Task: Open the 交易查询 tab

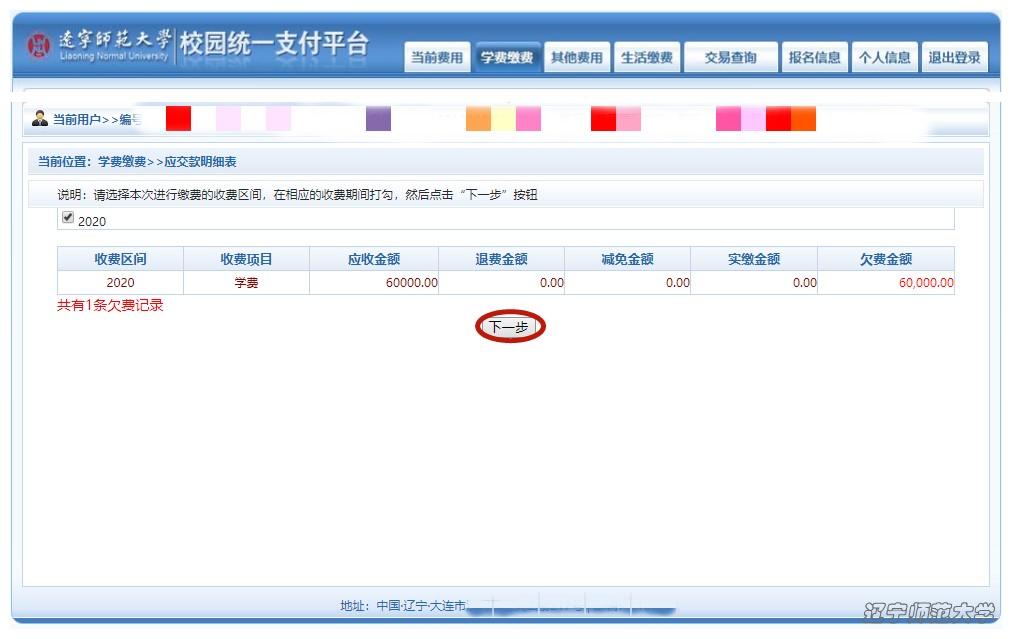Action: 730,58
